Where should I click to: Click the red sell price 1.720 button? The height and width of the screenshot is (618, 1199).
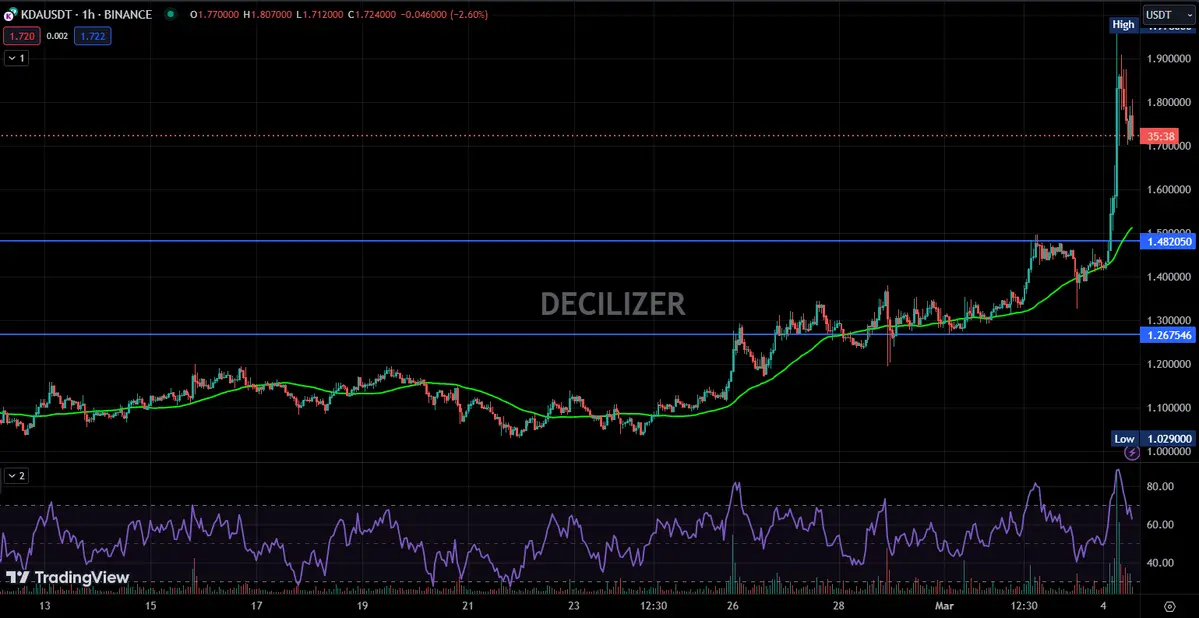click(22, 36)
